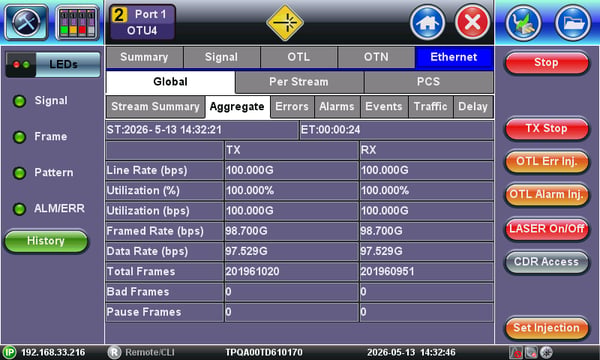Open the Stream Summary tab
The image size is (600, 360).
click(x=155, y=107)
